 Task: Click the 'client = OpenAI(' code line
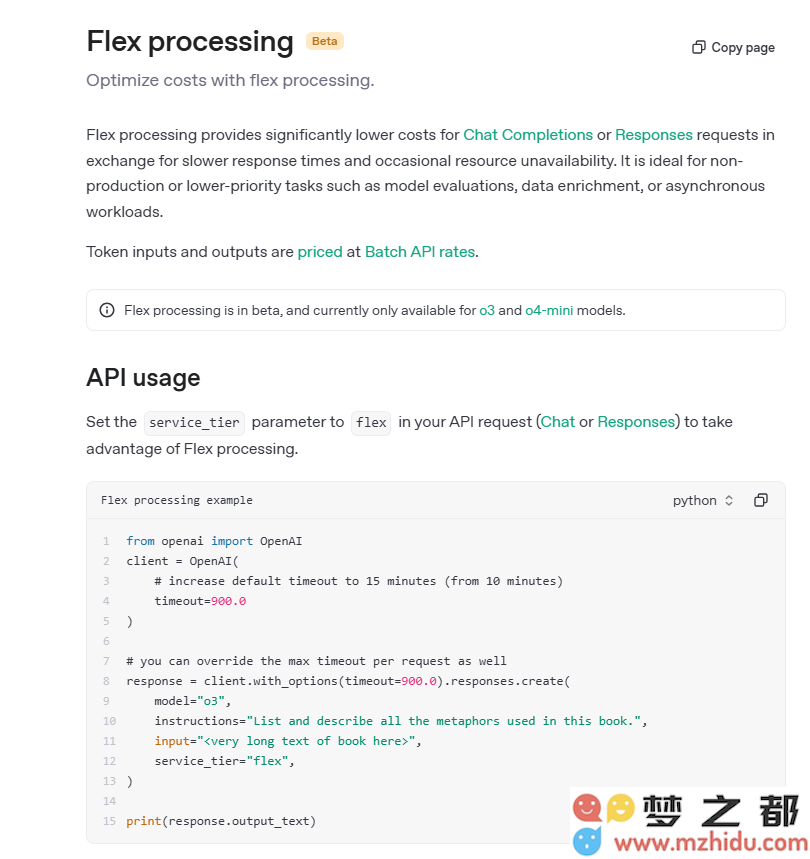pos(182,561)
